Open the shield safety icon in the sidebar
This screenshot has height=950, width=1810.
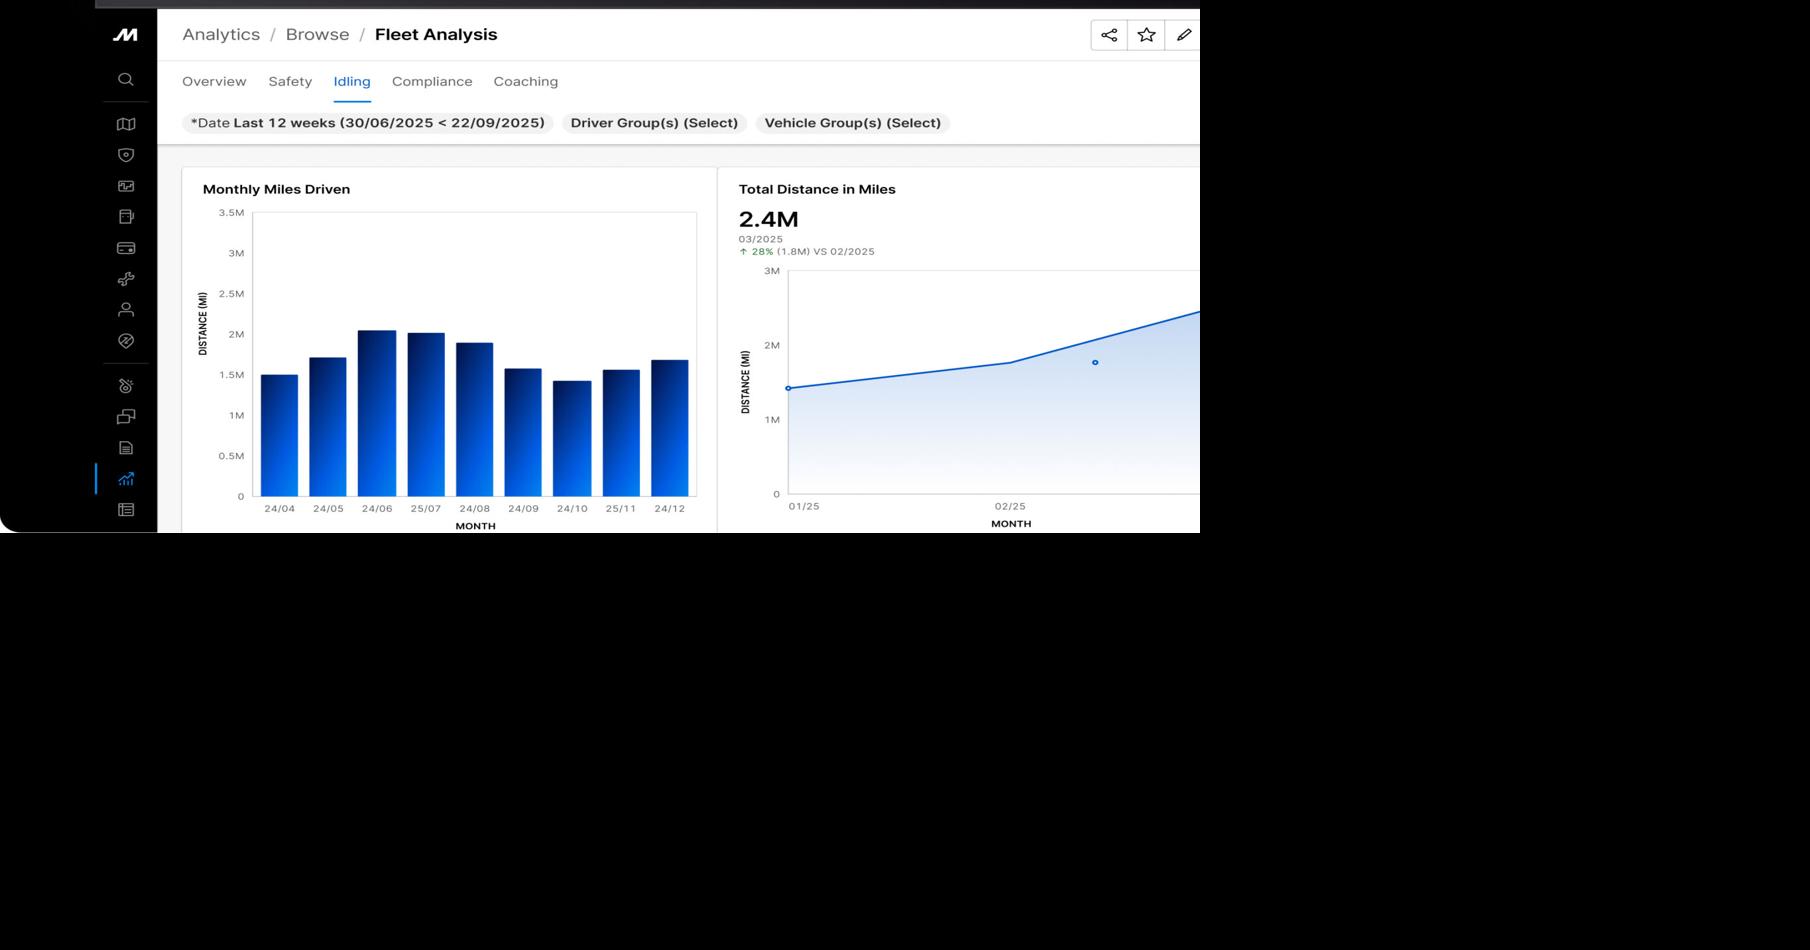tap(125, 155)
